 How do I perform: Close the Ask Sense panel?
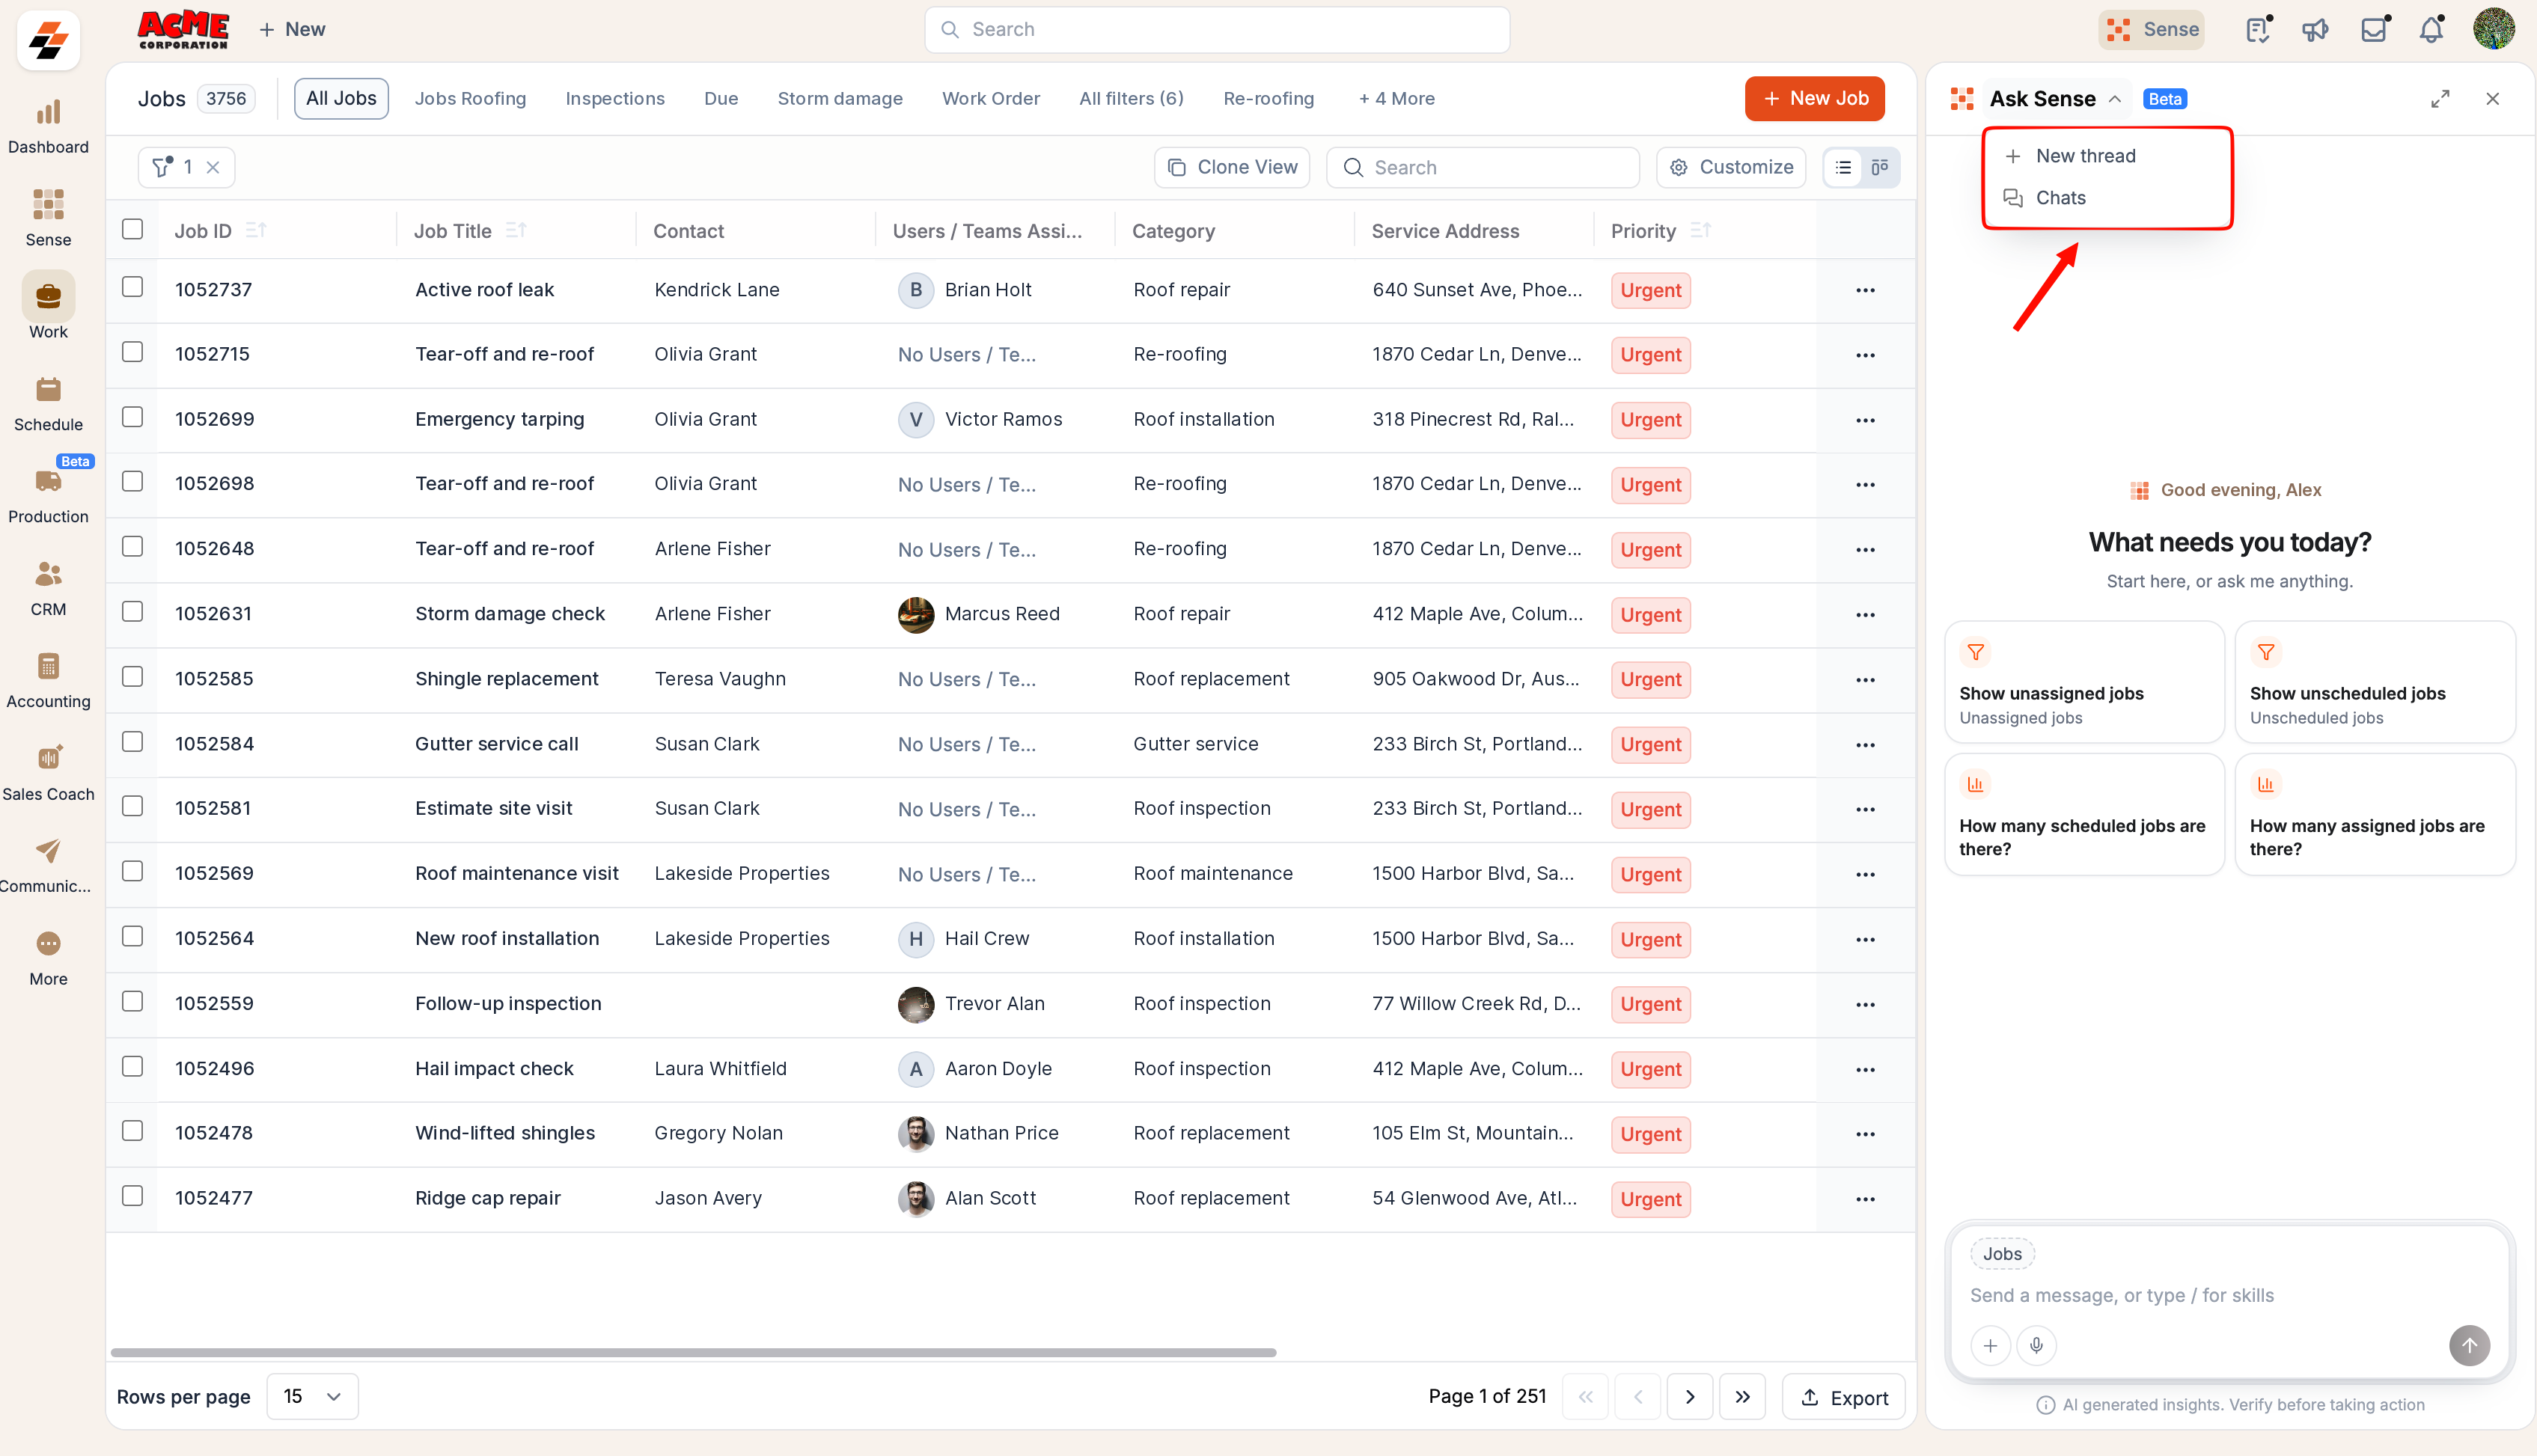pos(2492,98)
